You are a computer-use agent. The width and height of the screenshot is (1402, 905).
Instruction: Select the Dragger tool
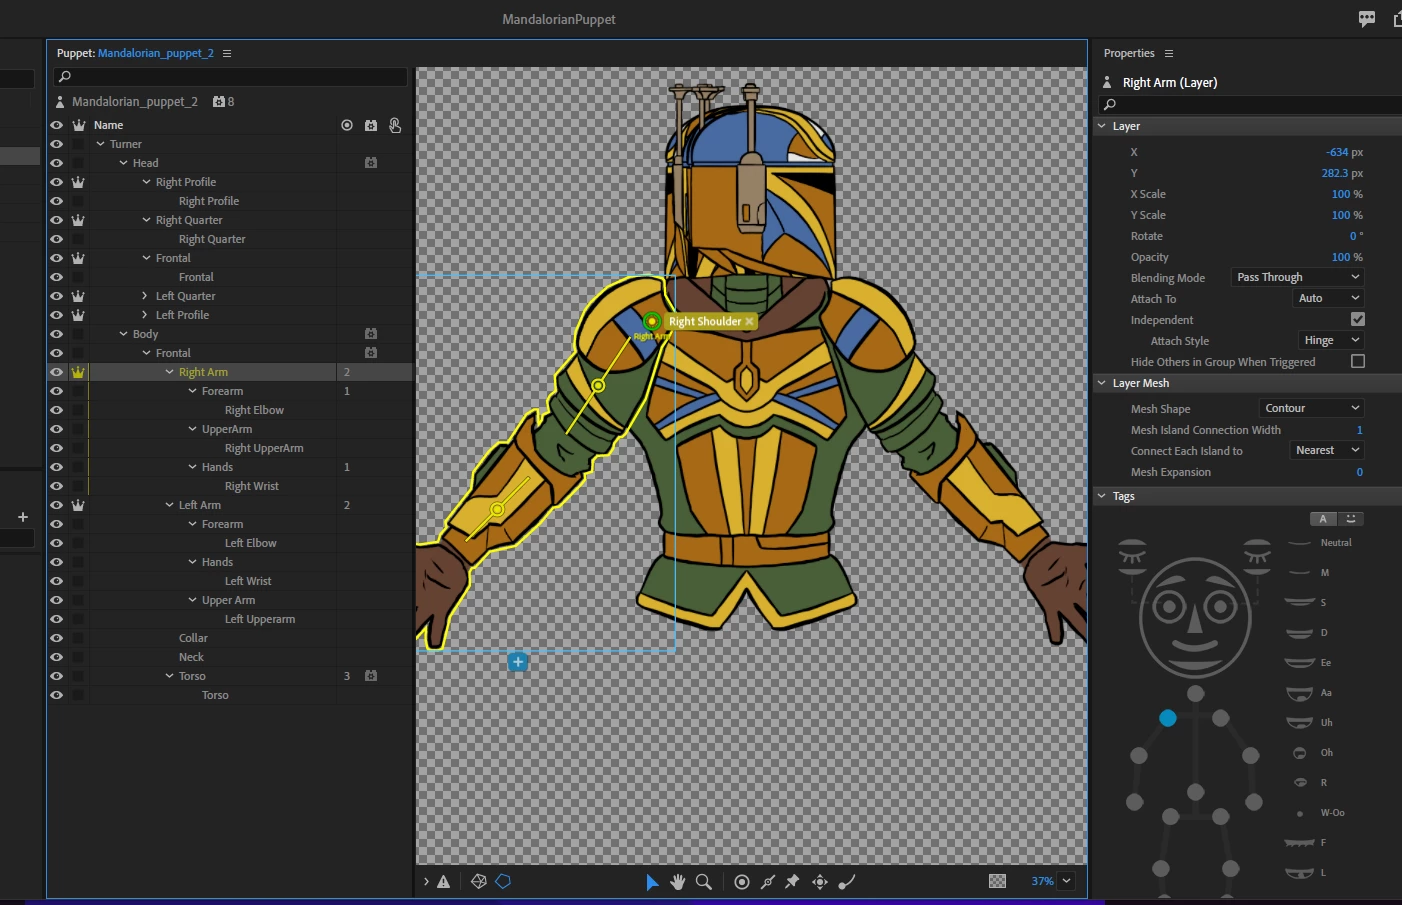(x=820, y=881)
